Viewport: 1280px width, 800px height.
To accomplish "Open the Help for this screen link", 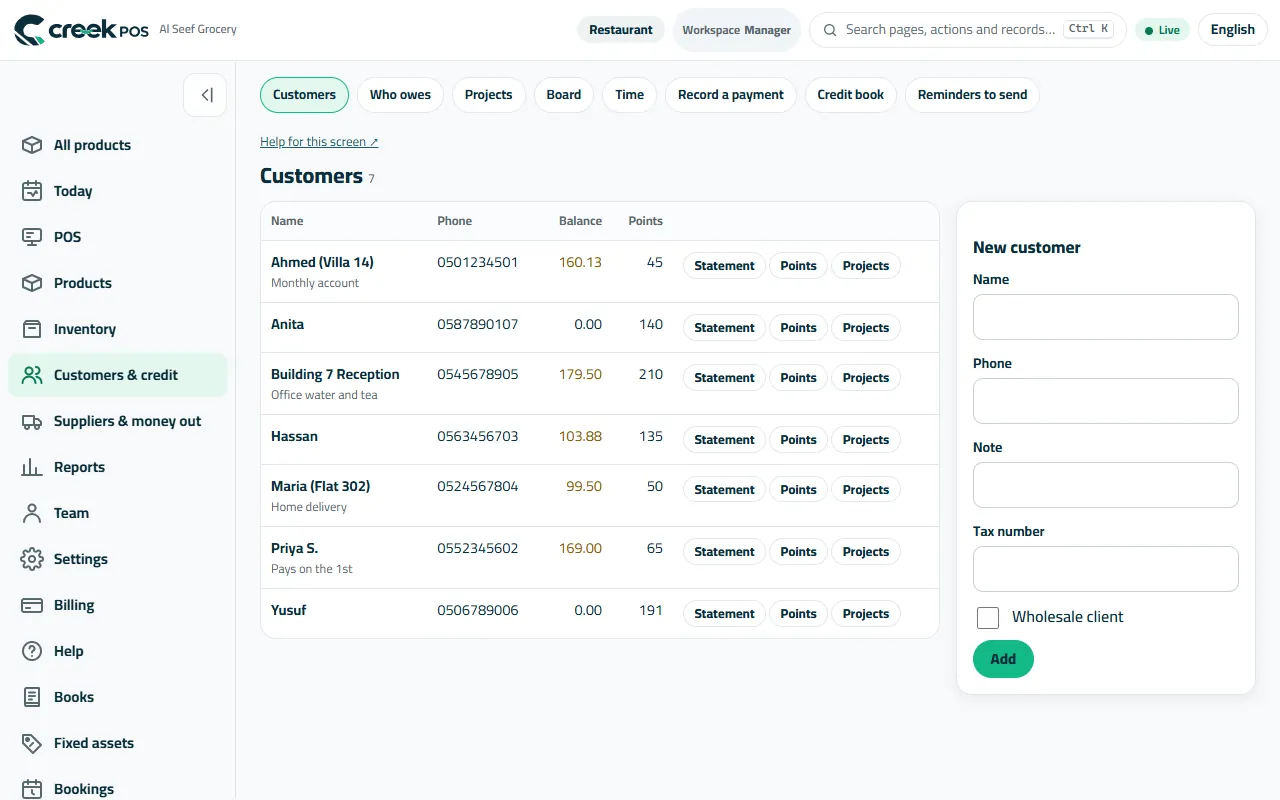I will point(319,142).
